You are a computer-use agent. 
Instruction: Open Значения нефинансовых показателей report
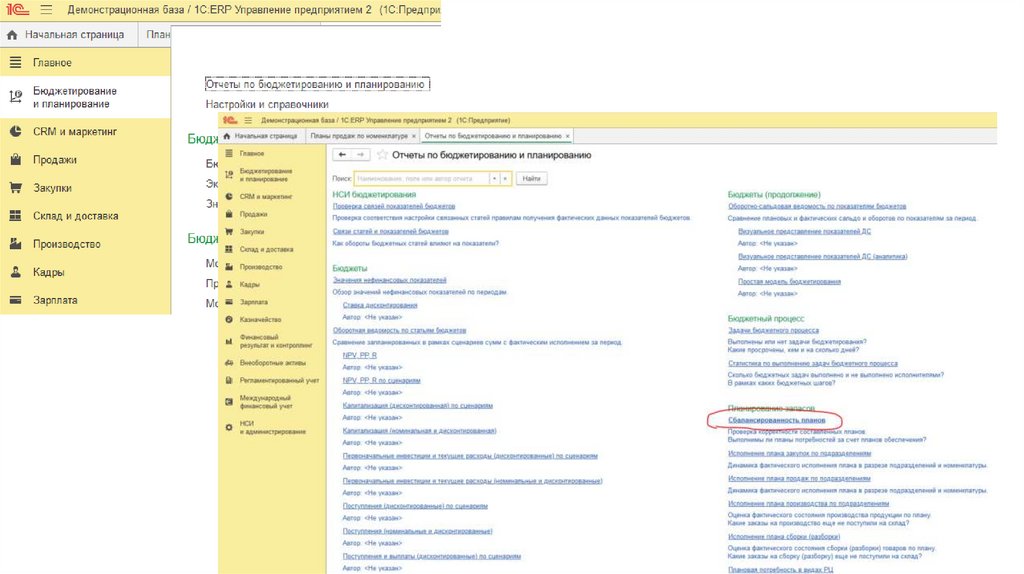390,280
